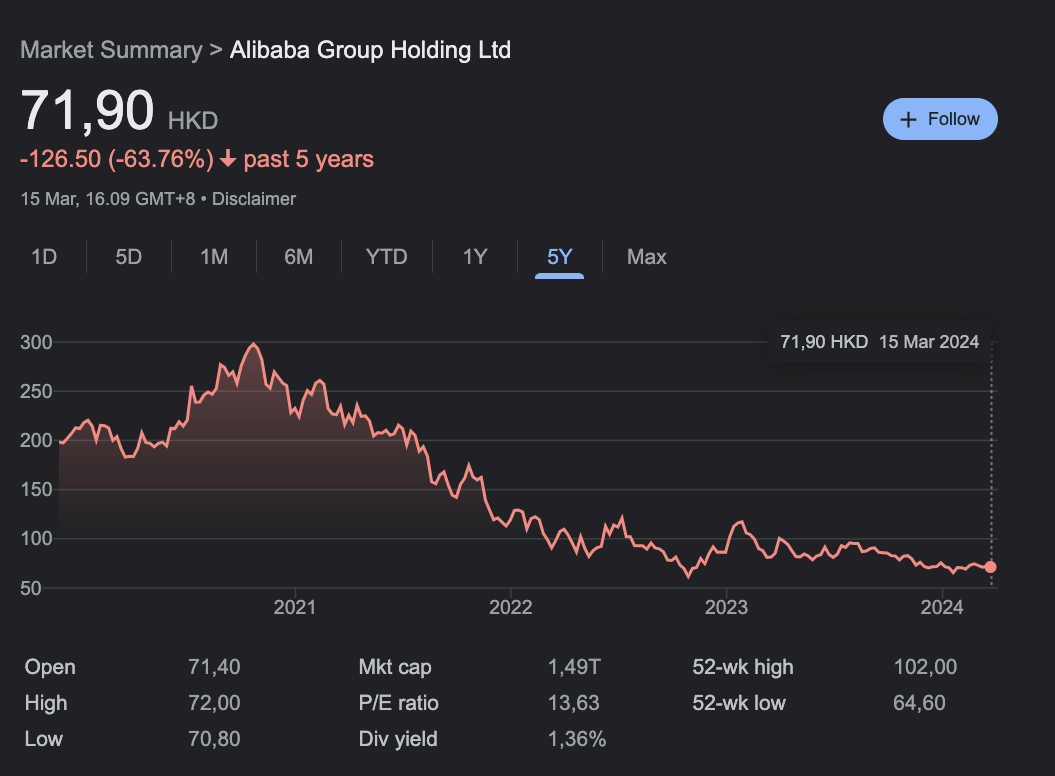Click the plus icon on Follow
The width and height of the screenshot is (1055, 776).
908,119
